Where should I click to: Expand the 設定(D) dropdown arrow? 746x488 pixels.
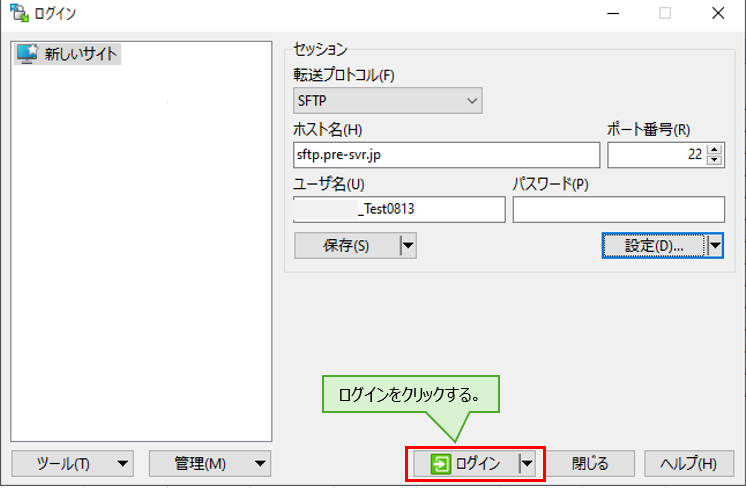(x=715, y=245)
